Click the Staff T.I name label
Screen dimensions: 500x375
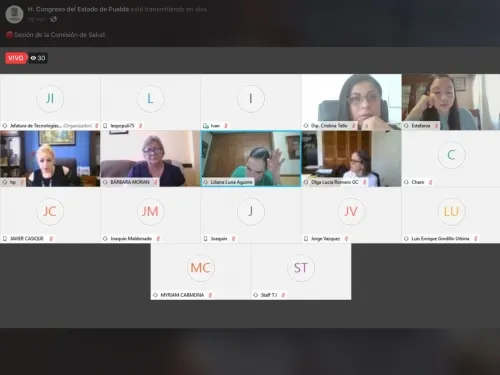269,295
